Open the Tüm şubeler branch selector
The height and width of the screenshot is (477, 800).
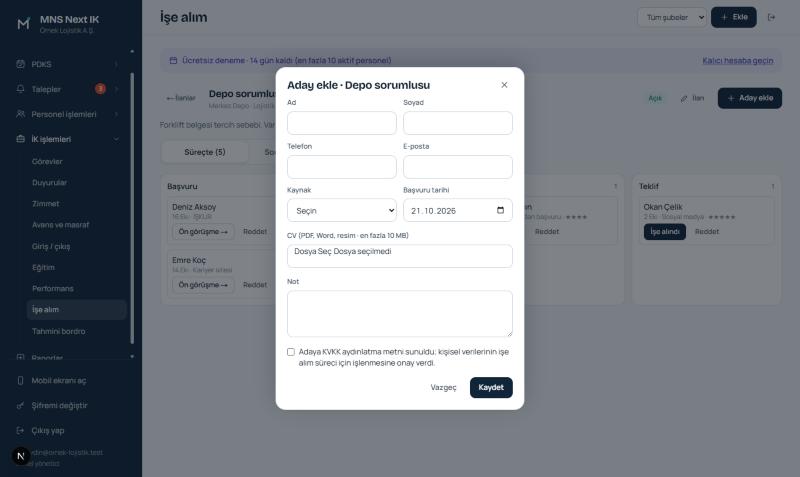672,17
